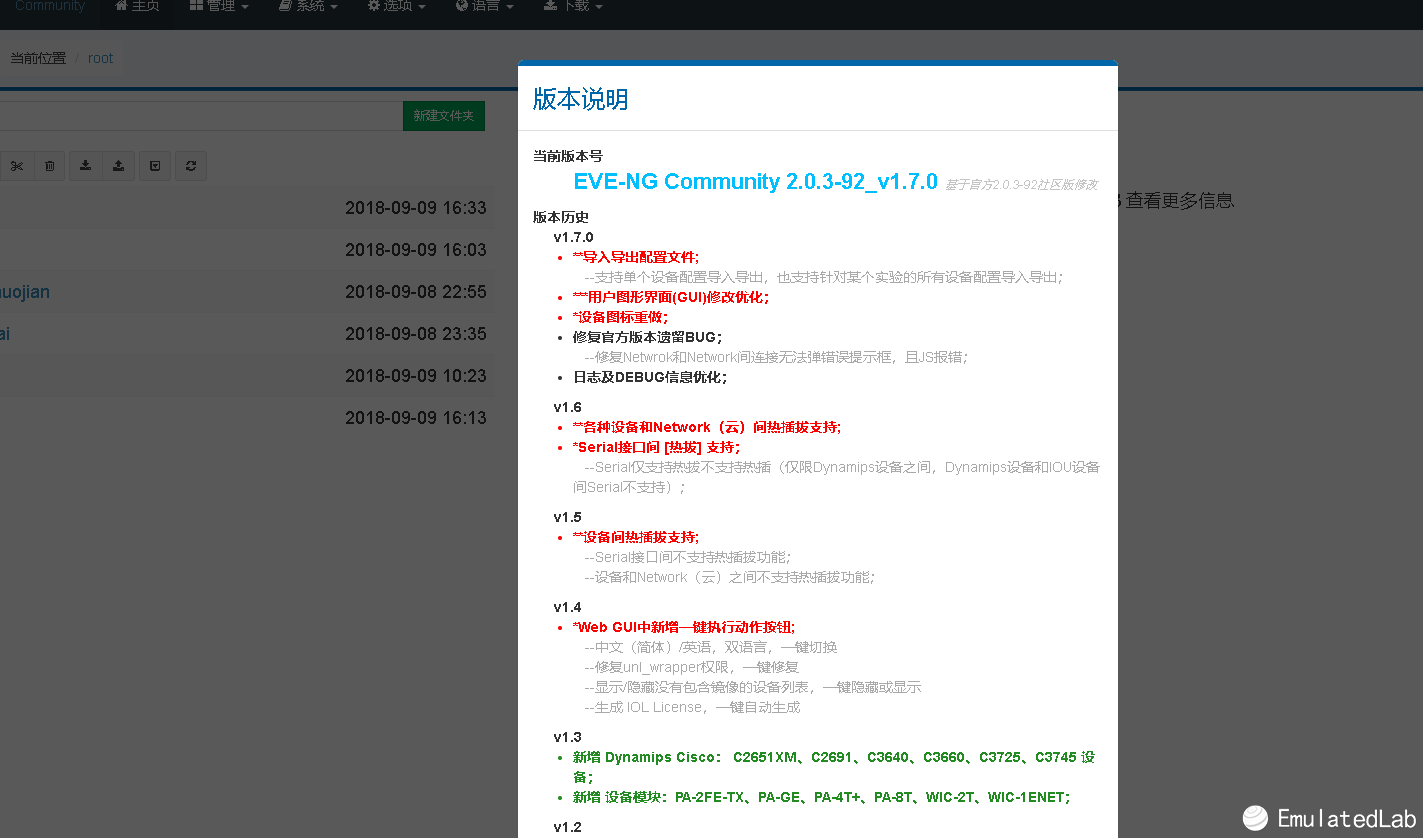Viewport: 1423px width, 838px height.
Task: Click the 版本历史 heading
Action: click(x=561, y=217)
